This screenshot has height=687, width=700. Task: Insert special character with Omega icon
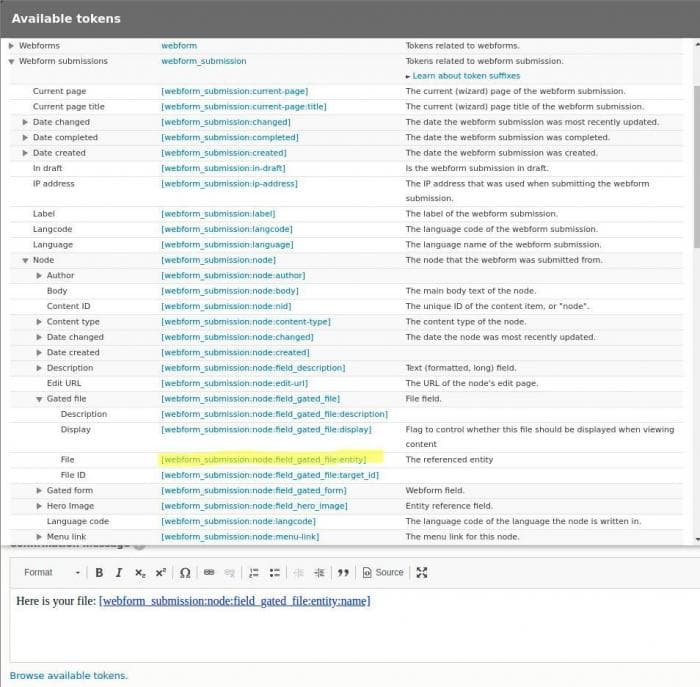[x=185, y=572]
